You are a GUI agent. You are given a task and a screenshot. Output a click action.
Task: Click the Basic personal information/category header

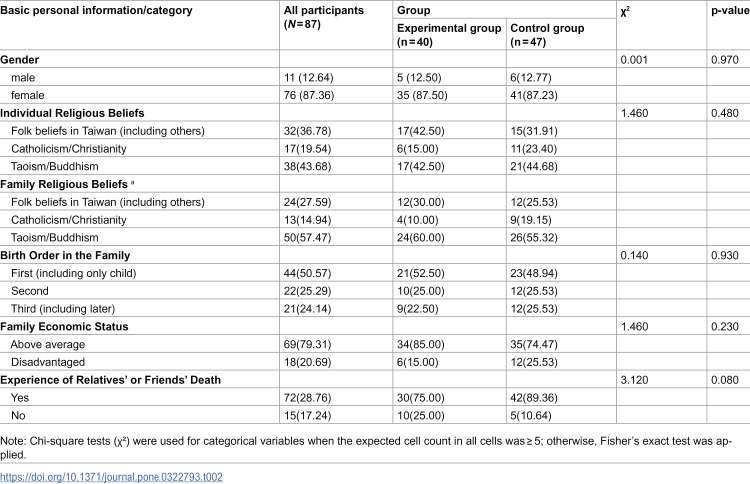pyautogui.click(x=96, y=11)
